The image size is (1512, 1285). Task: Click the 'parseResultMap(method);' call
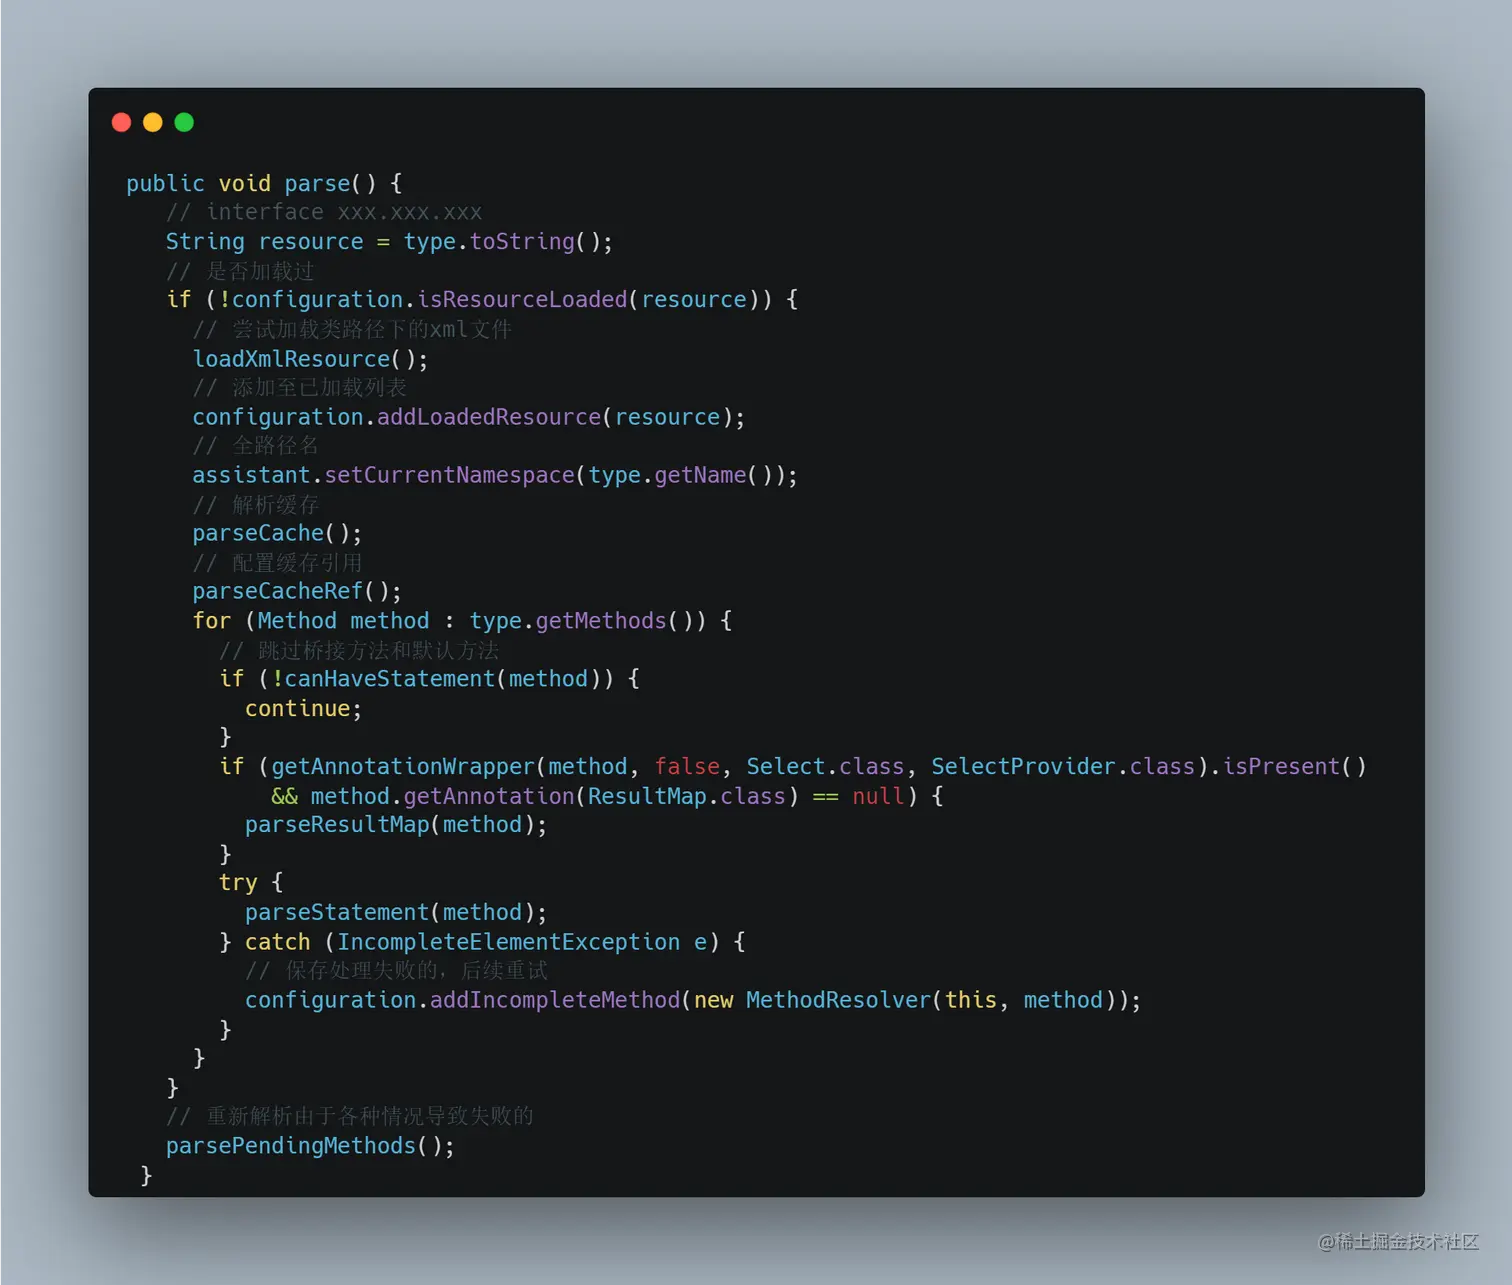(x=396, y=825)
